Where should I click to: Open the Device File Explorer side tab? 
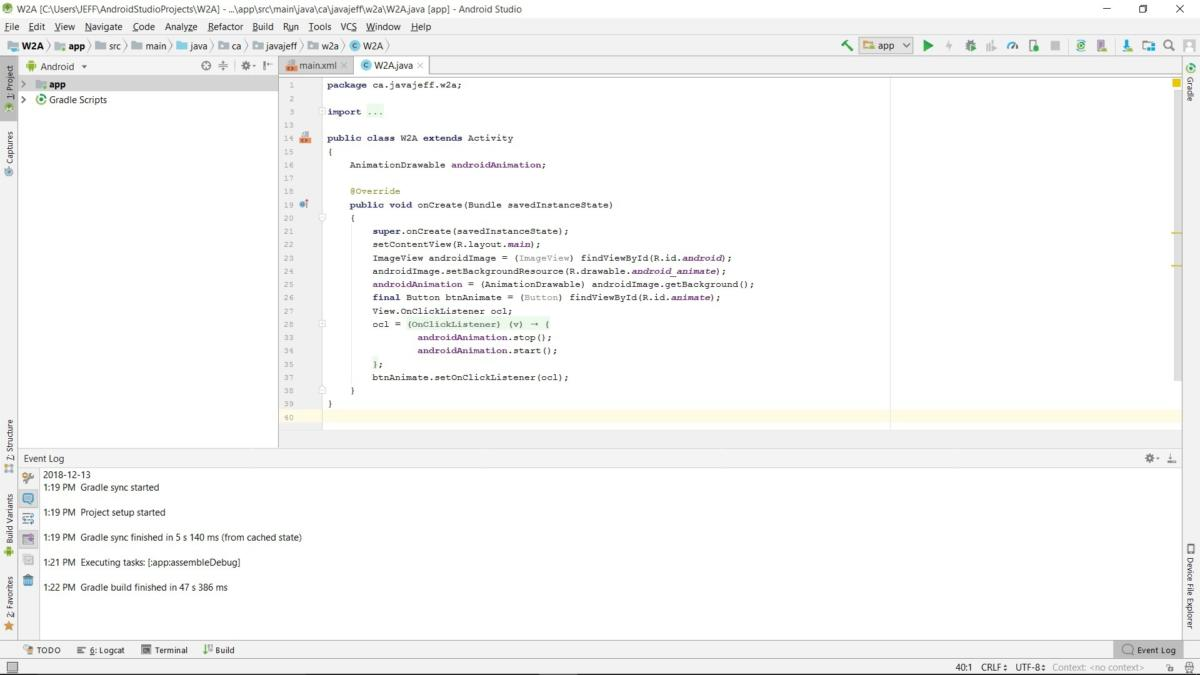click(1191, 586)
